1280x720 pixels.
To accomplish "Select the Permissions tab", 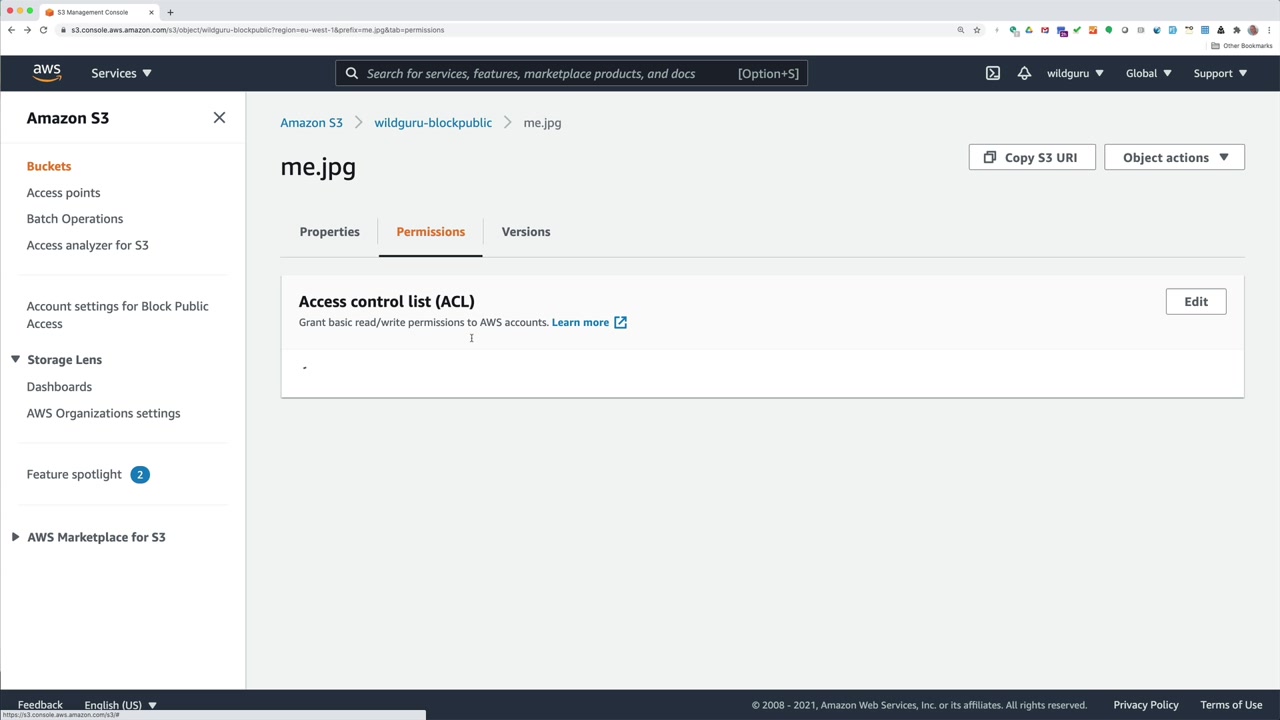I will pyautogui.click(x=430, y=232).
